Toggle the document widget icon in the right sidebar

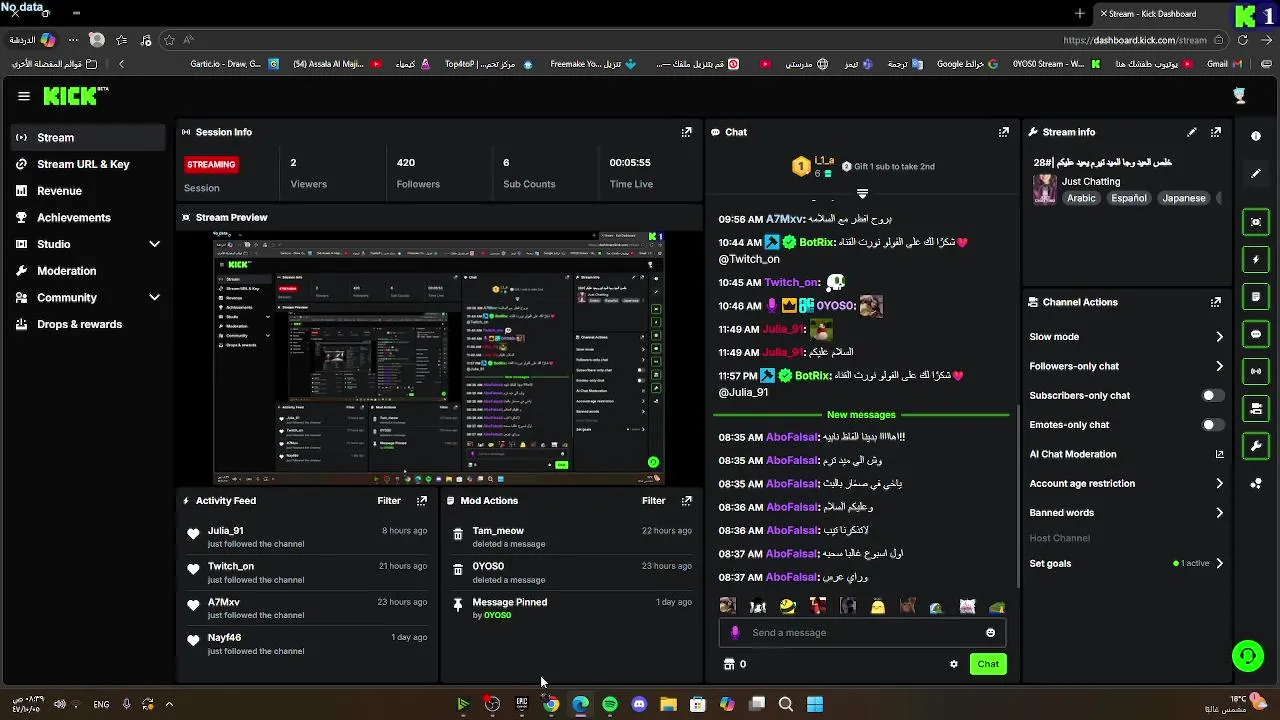coord(1256,297)
